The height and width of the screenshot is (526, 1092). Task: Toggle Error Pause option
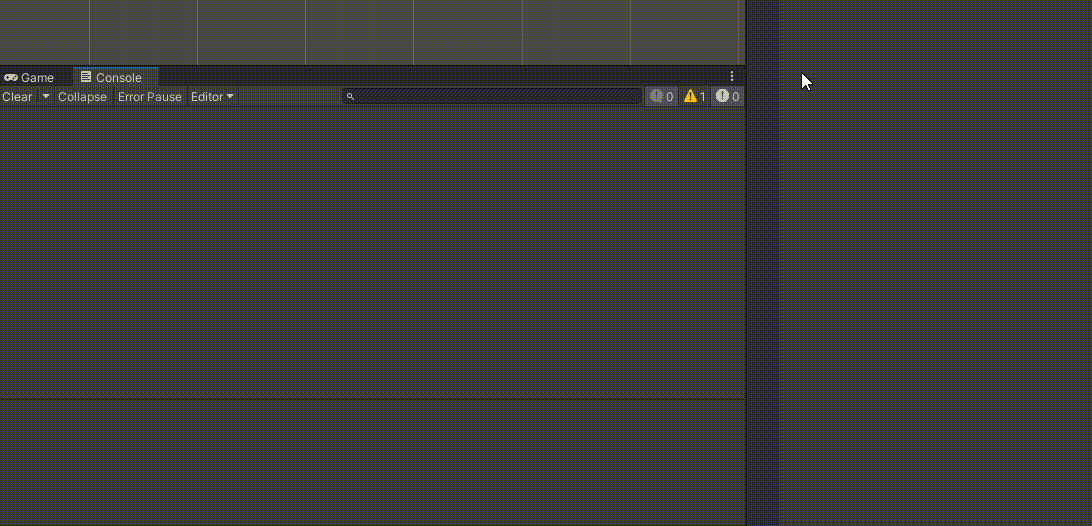(150, 97)
